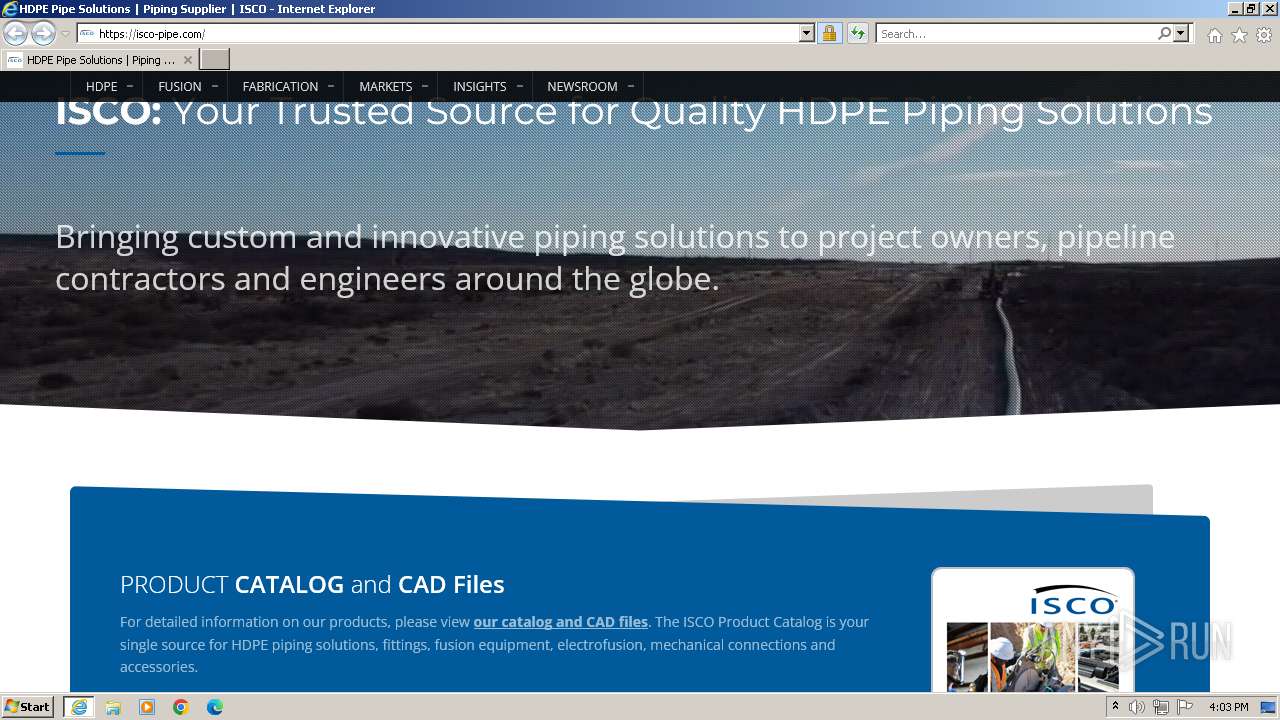
Task: Open the MARKETS menu item
Action: click(385, 87)
